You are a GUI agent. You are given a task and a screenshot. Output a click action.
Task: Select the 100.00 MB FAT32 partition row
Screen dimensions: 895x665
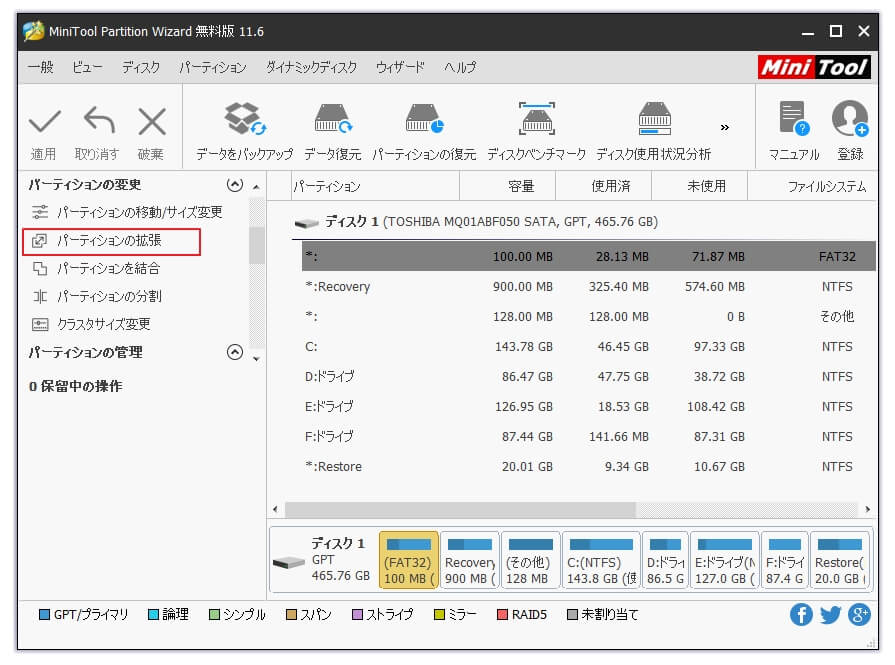588,256
